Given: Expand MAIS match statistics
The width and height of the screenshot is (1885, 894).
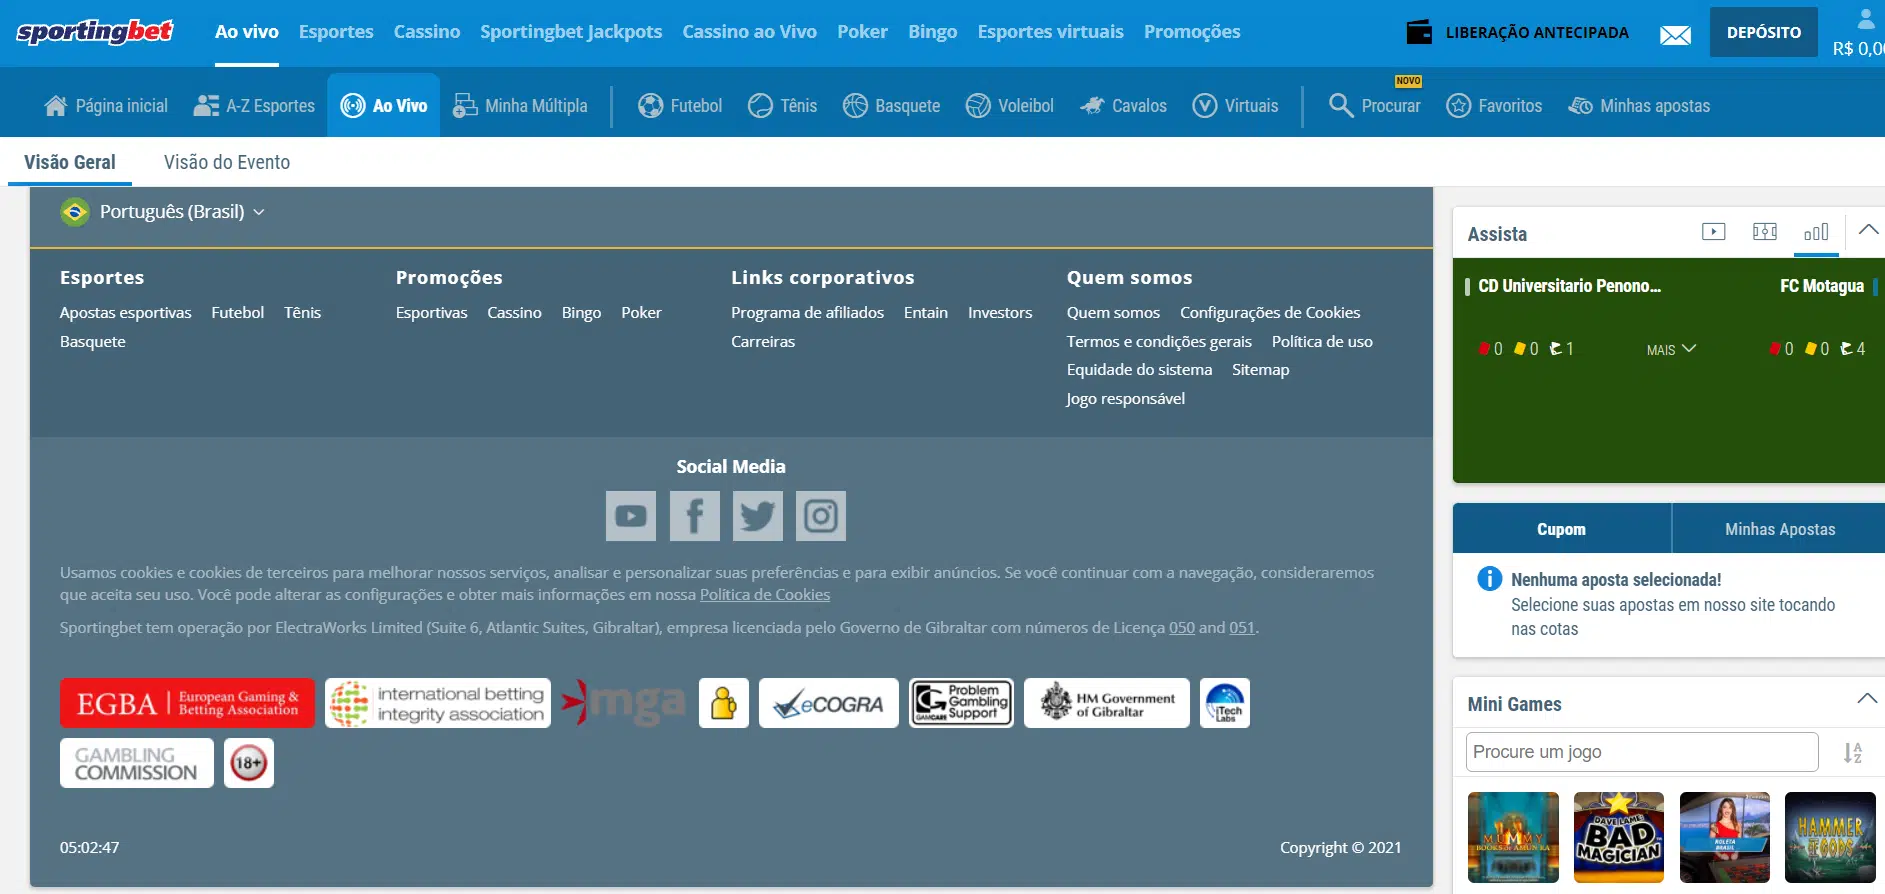Looking at the screenshot, I should click(x=1671, y=349).
